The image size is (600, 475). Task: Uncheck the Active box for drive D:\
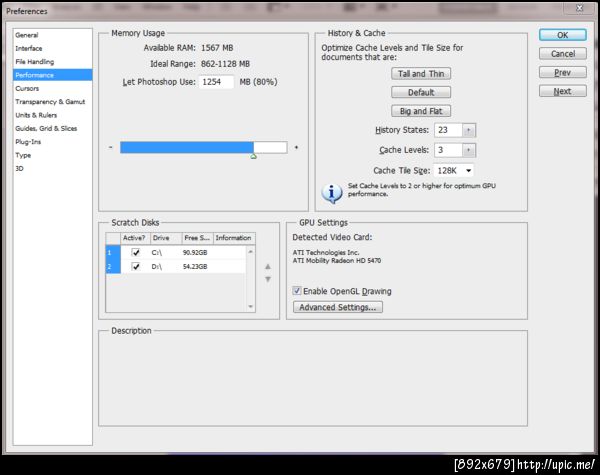click(x=135, y=266)
